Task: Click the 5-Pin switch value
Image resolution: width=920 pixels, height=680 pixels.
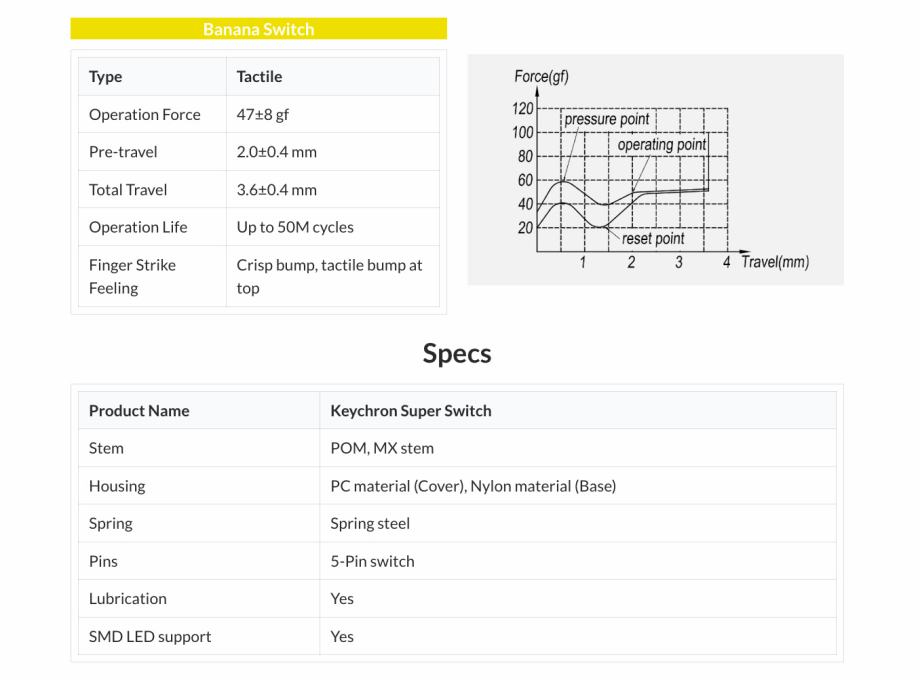Action: coord(372,561)
